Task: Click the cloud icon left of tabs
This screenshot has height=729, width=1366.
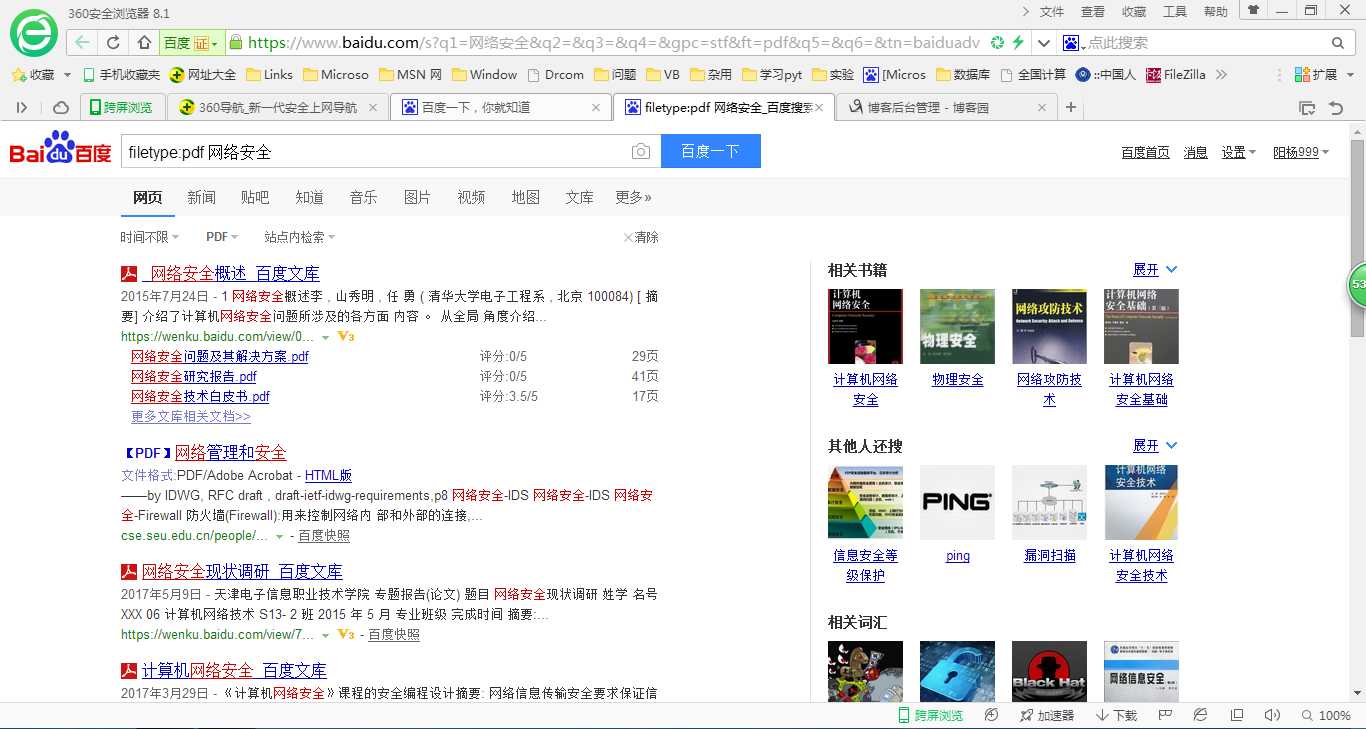Action: tap(61, 107)
